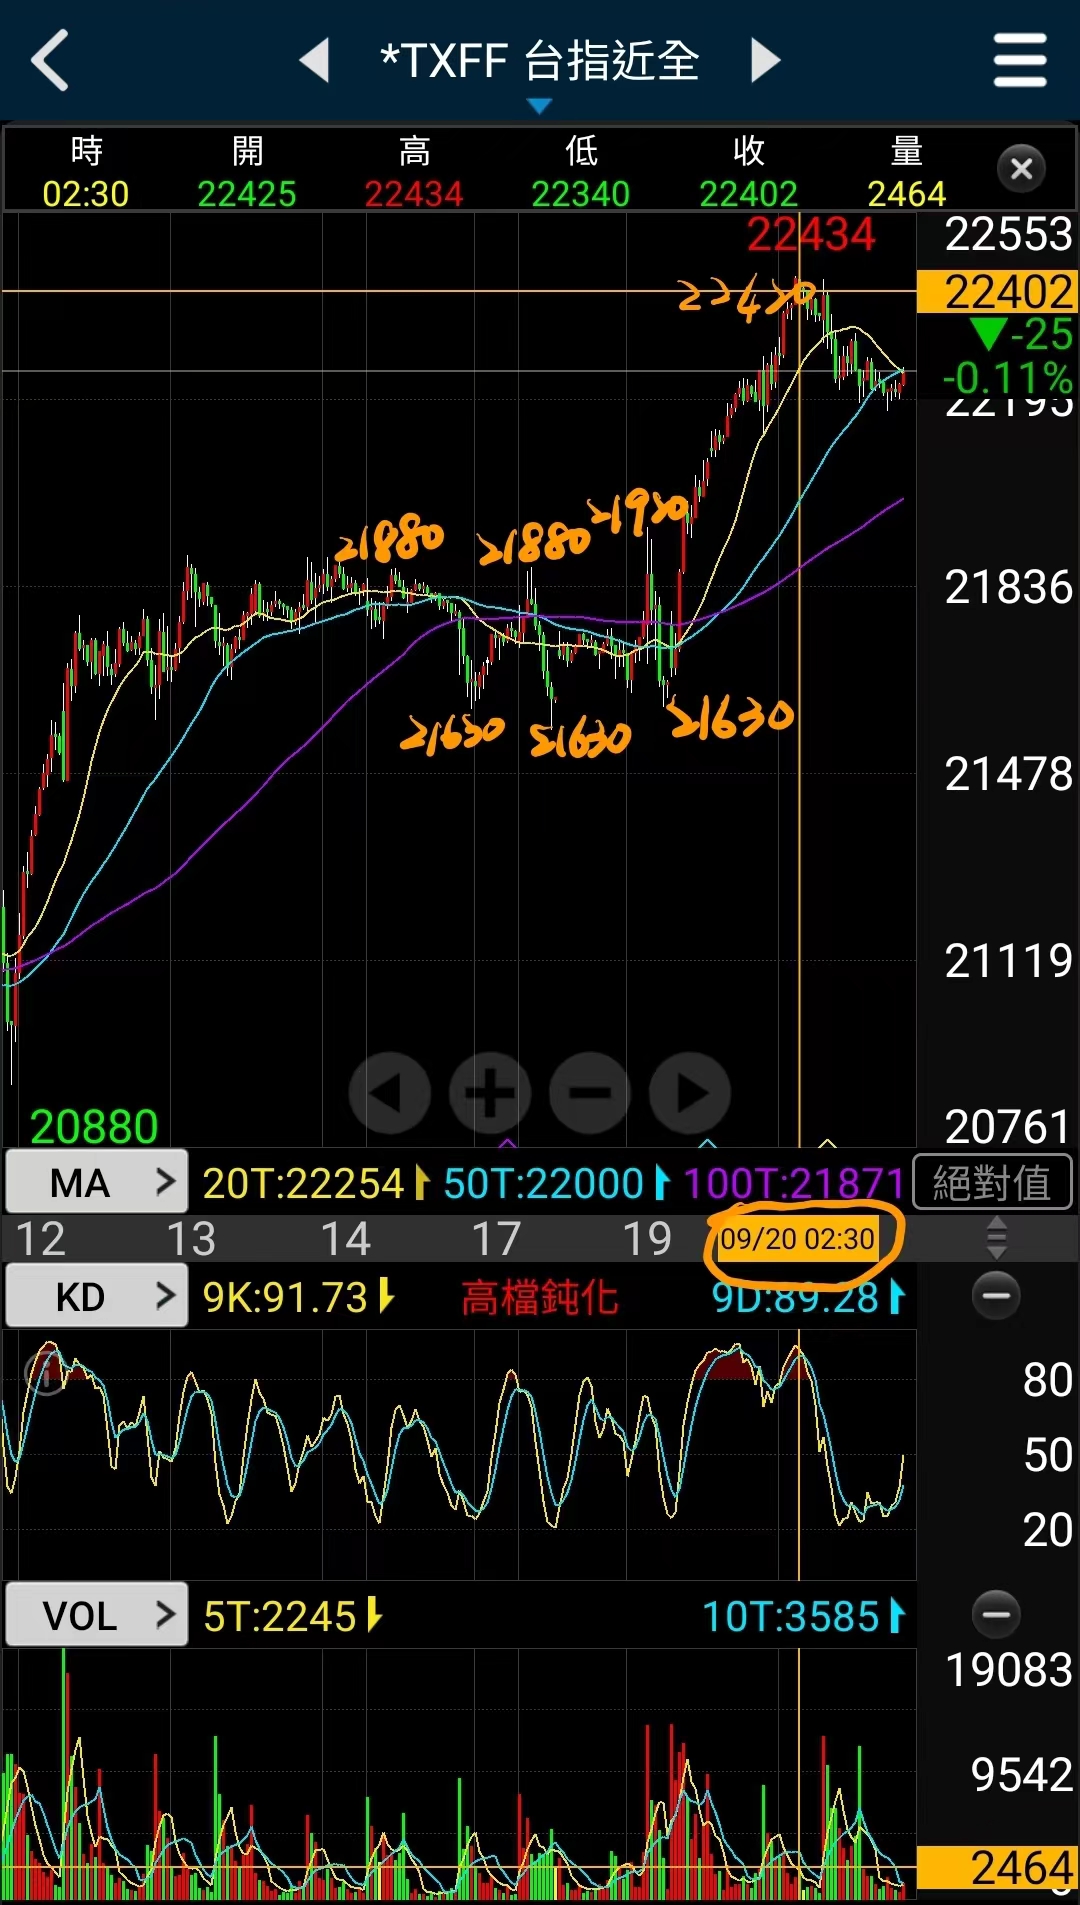Collapse the VOL indicator panel
Viewport: 1080px width, 1905px height.
tap(996, 1614)
